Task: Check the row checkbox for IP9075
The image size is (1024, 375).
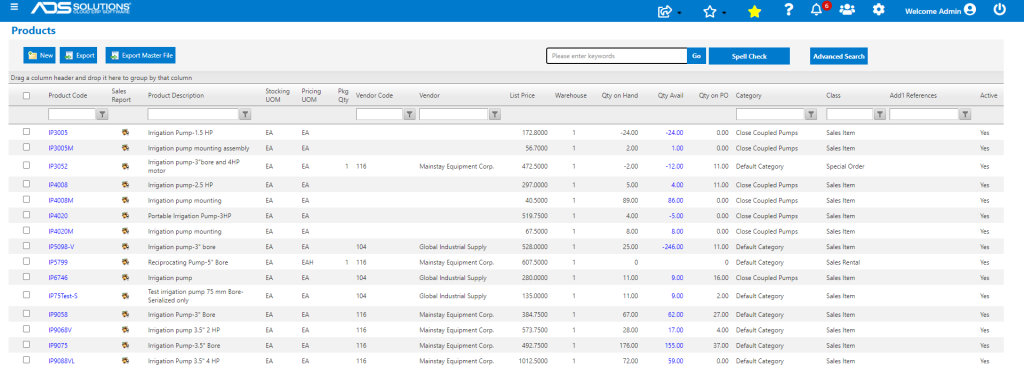Action: click(x=27, y=344)
